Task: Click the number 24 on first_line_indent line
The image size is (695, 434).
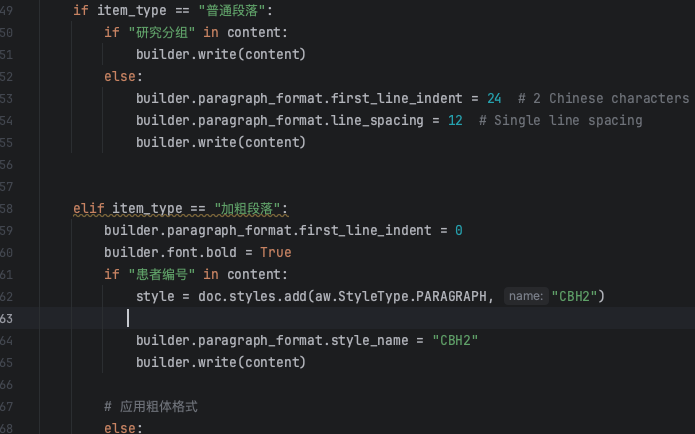Action: [x=494, y=98]
